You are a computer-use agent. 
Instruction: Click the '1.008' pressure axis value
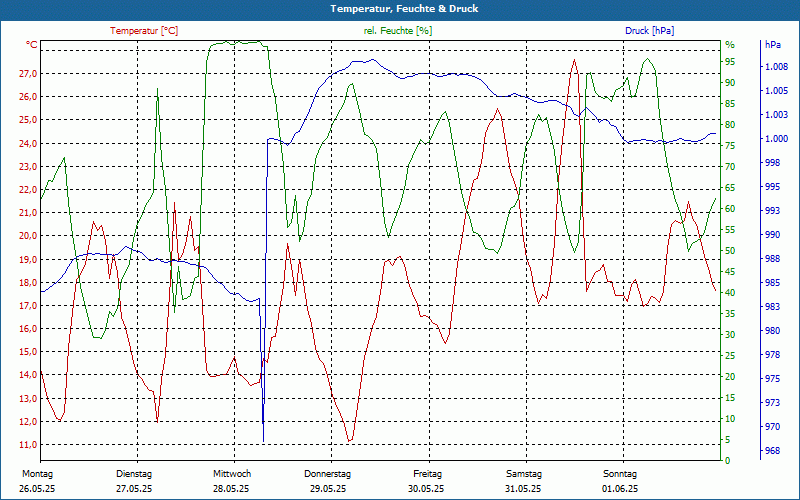tap(777, 67)
